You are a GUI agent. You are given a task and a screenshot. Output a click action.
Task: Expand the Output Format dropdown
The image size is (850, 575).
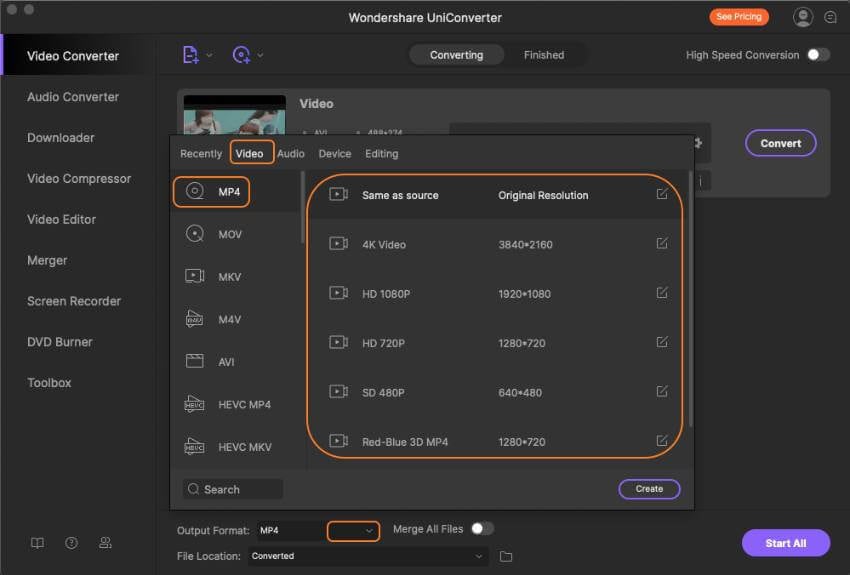(x=369, y=530)
